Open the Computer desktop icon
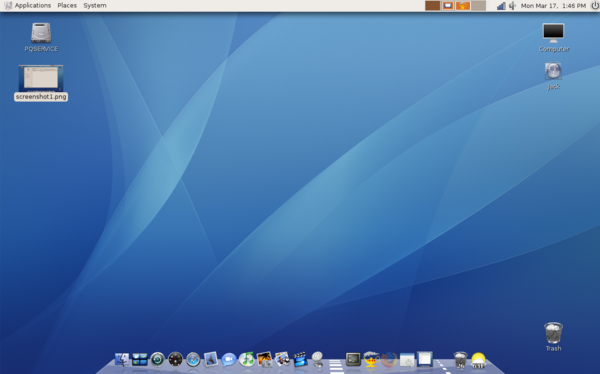 pyautogui.click(x=554, y=38)
